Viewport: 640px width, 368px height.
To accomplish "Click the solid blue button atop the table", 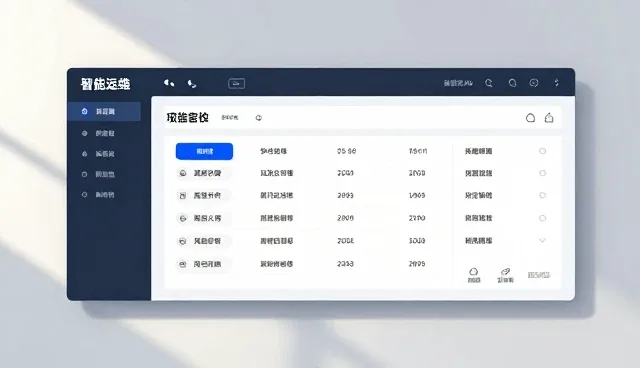I will point(204,151).
